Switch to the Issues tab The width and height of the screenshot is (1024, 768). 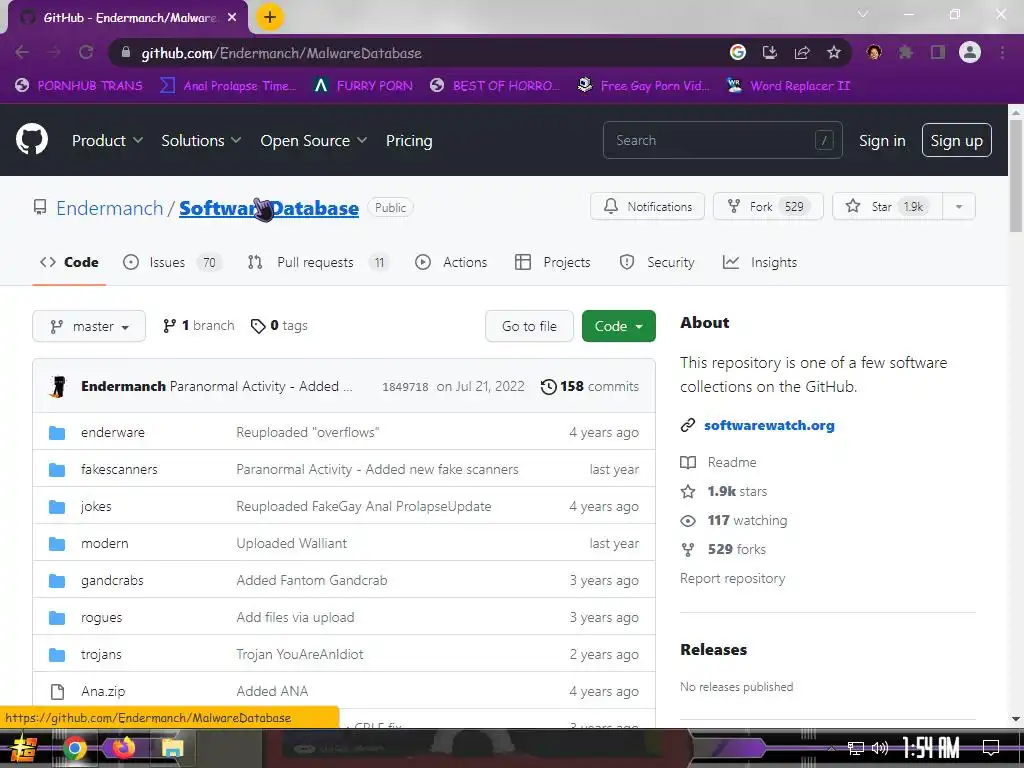[172, 262]
